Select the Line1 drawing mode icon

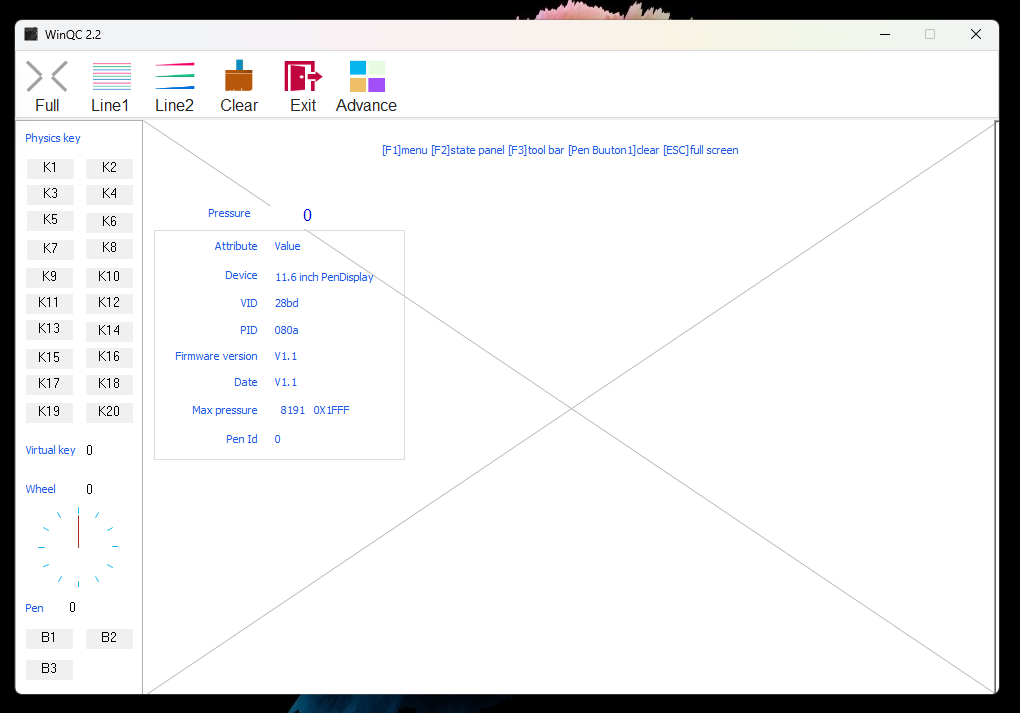111,77
